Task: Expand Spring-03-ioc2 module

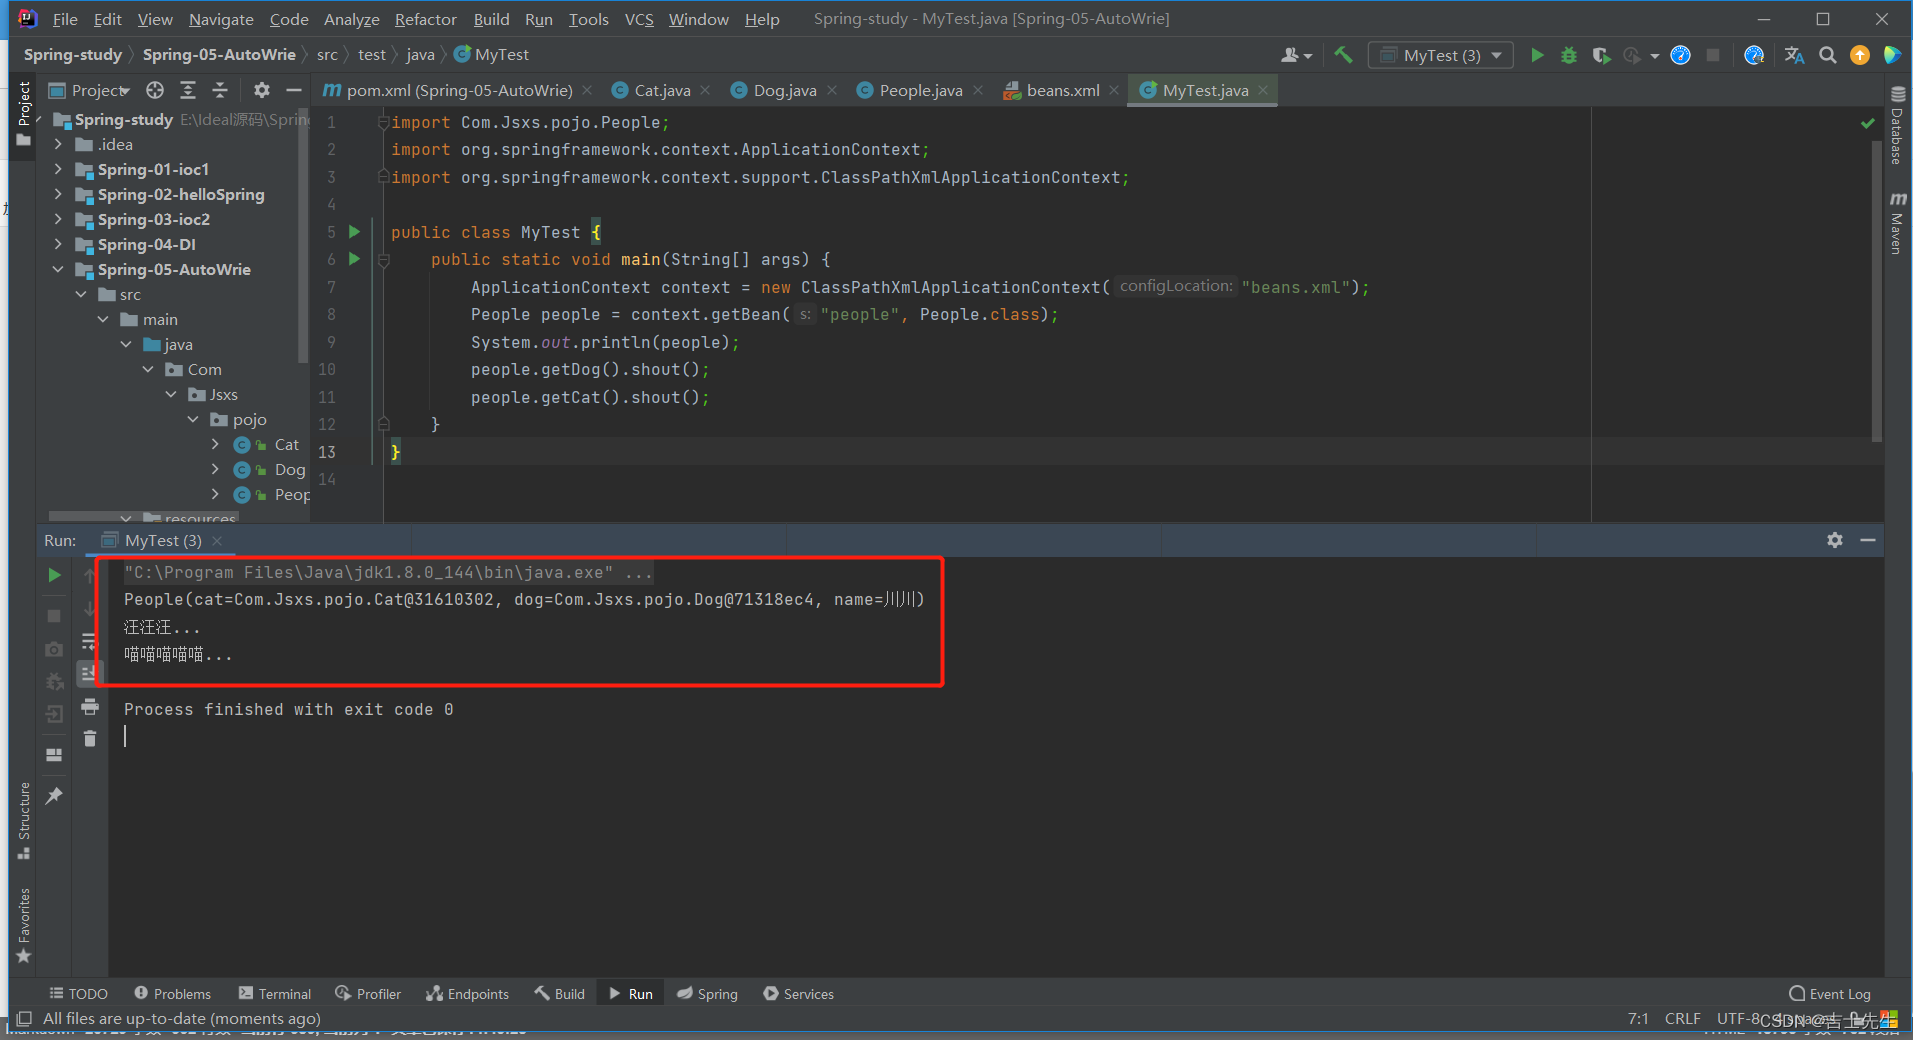Action: (x=58, y=219)
